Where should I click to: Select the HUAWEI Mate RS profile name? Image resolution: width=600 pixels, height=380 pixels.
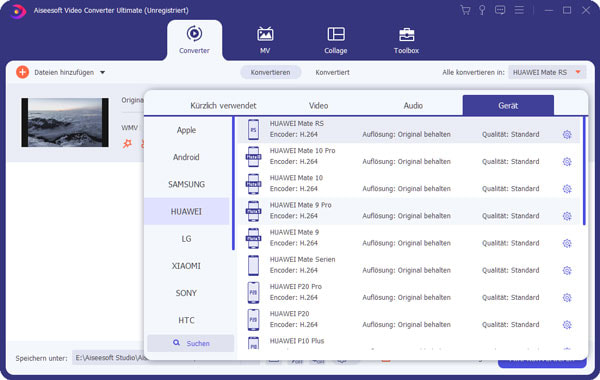[x=297, y=123]
